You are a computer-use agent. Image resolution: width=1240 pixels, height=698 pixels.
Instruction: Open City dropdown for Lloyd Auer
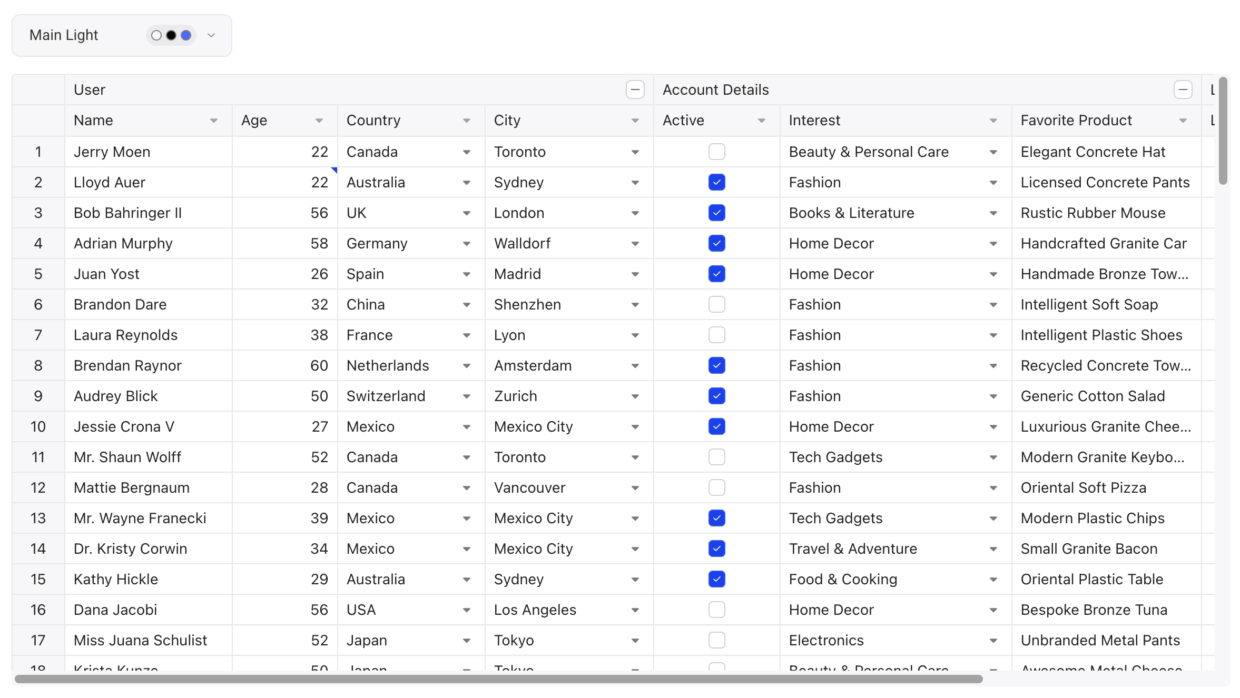coord(635,182)
